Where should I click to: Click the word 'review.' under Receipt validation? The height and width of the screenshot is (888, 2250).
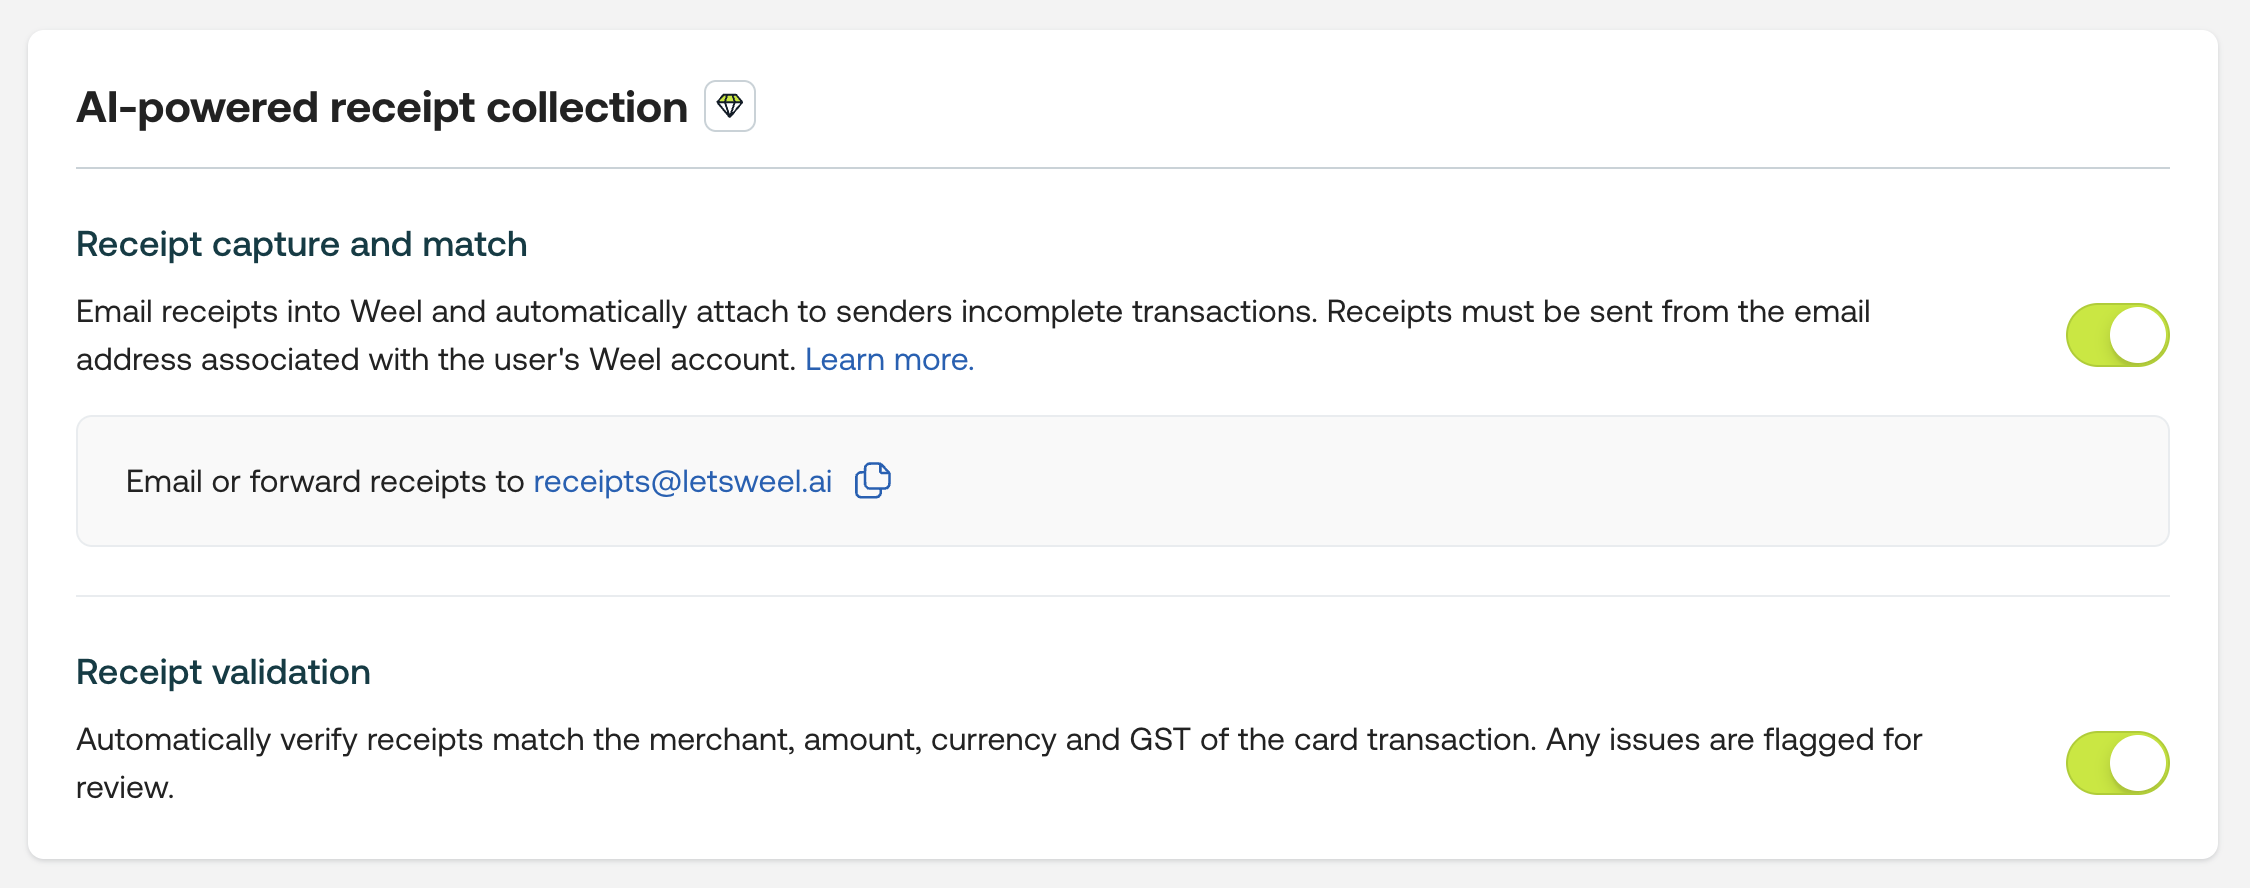pos(125,788)
